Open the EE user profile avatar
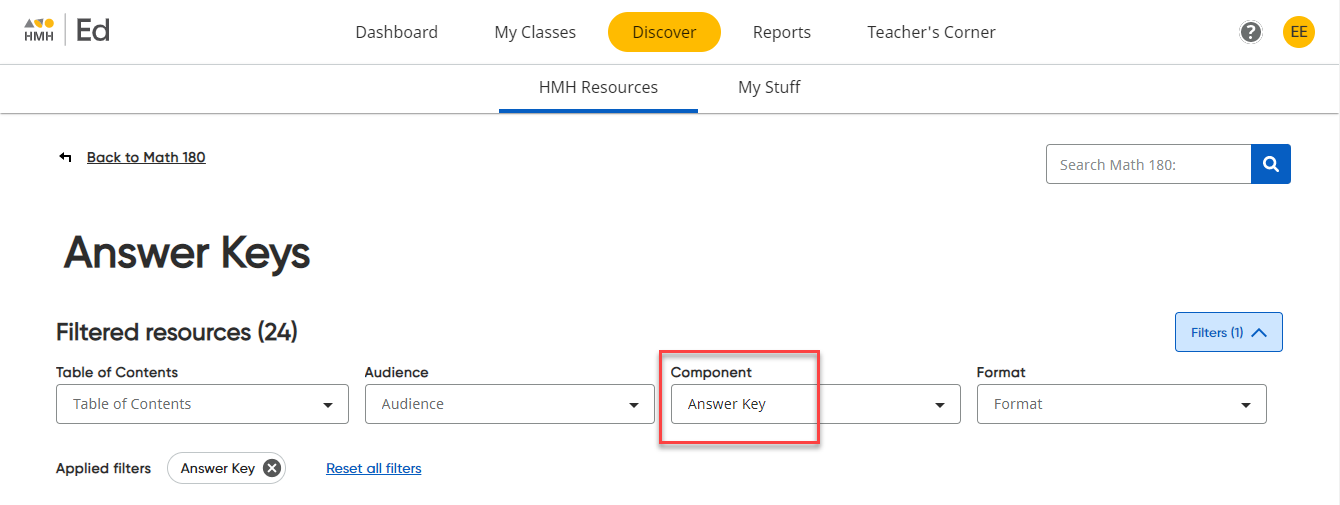The image size is (1340, 505). 1298,32
